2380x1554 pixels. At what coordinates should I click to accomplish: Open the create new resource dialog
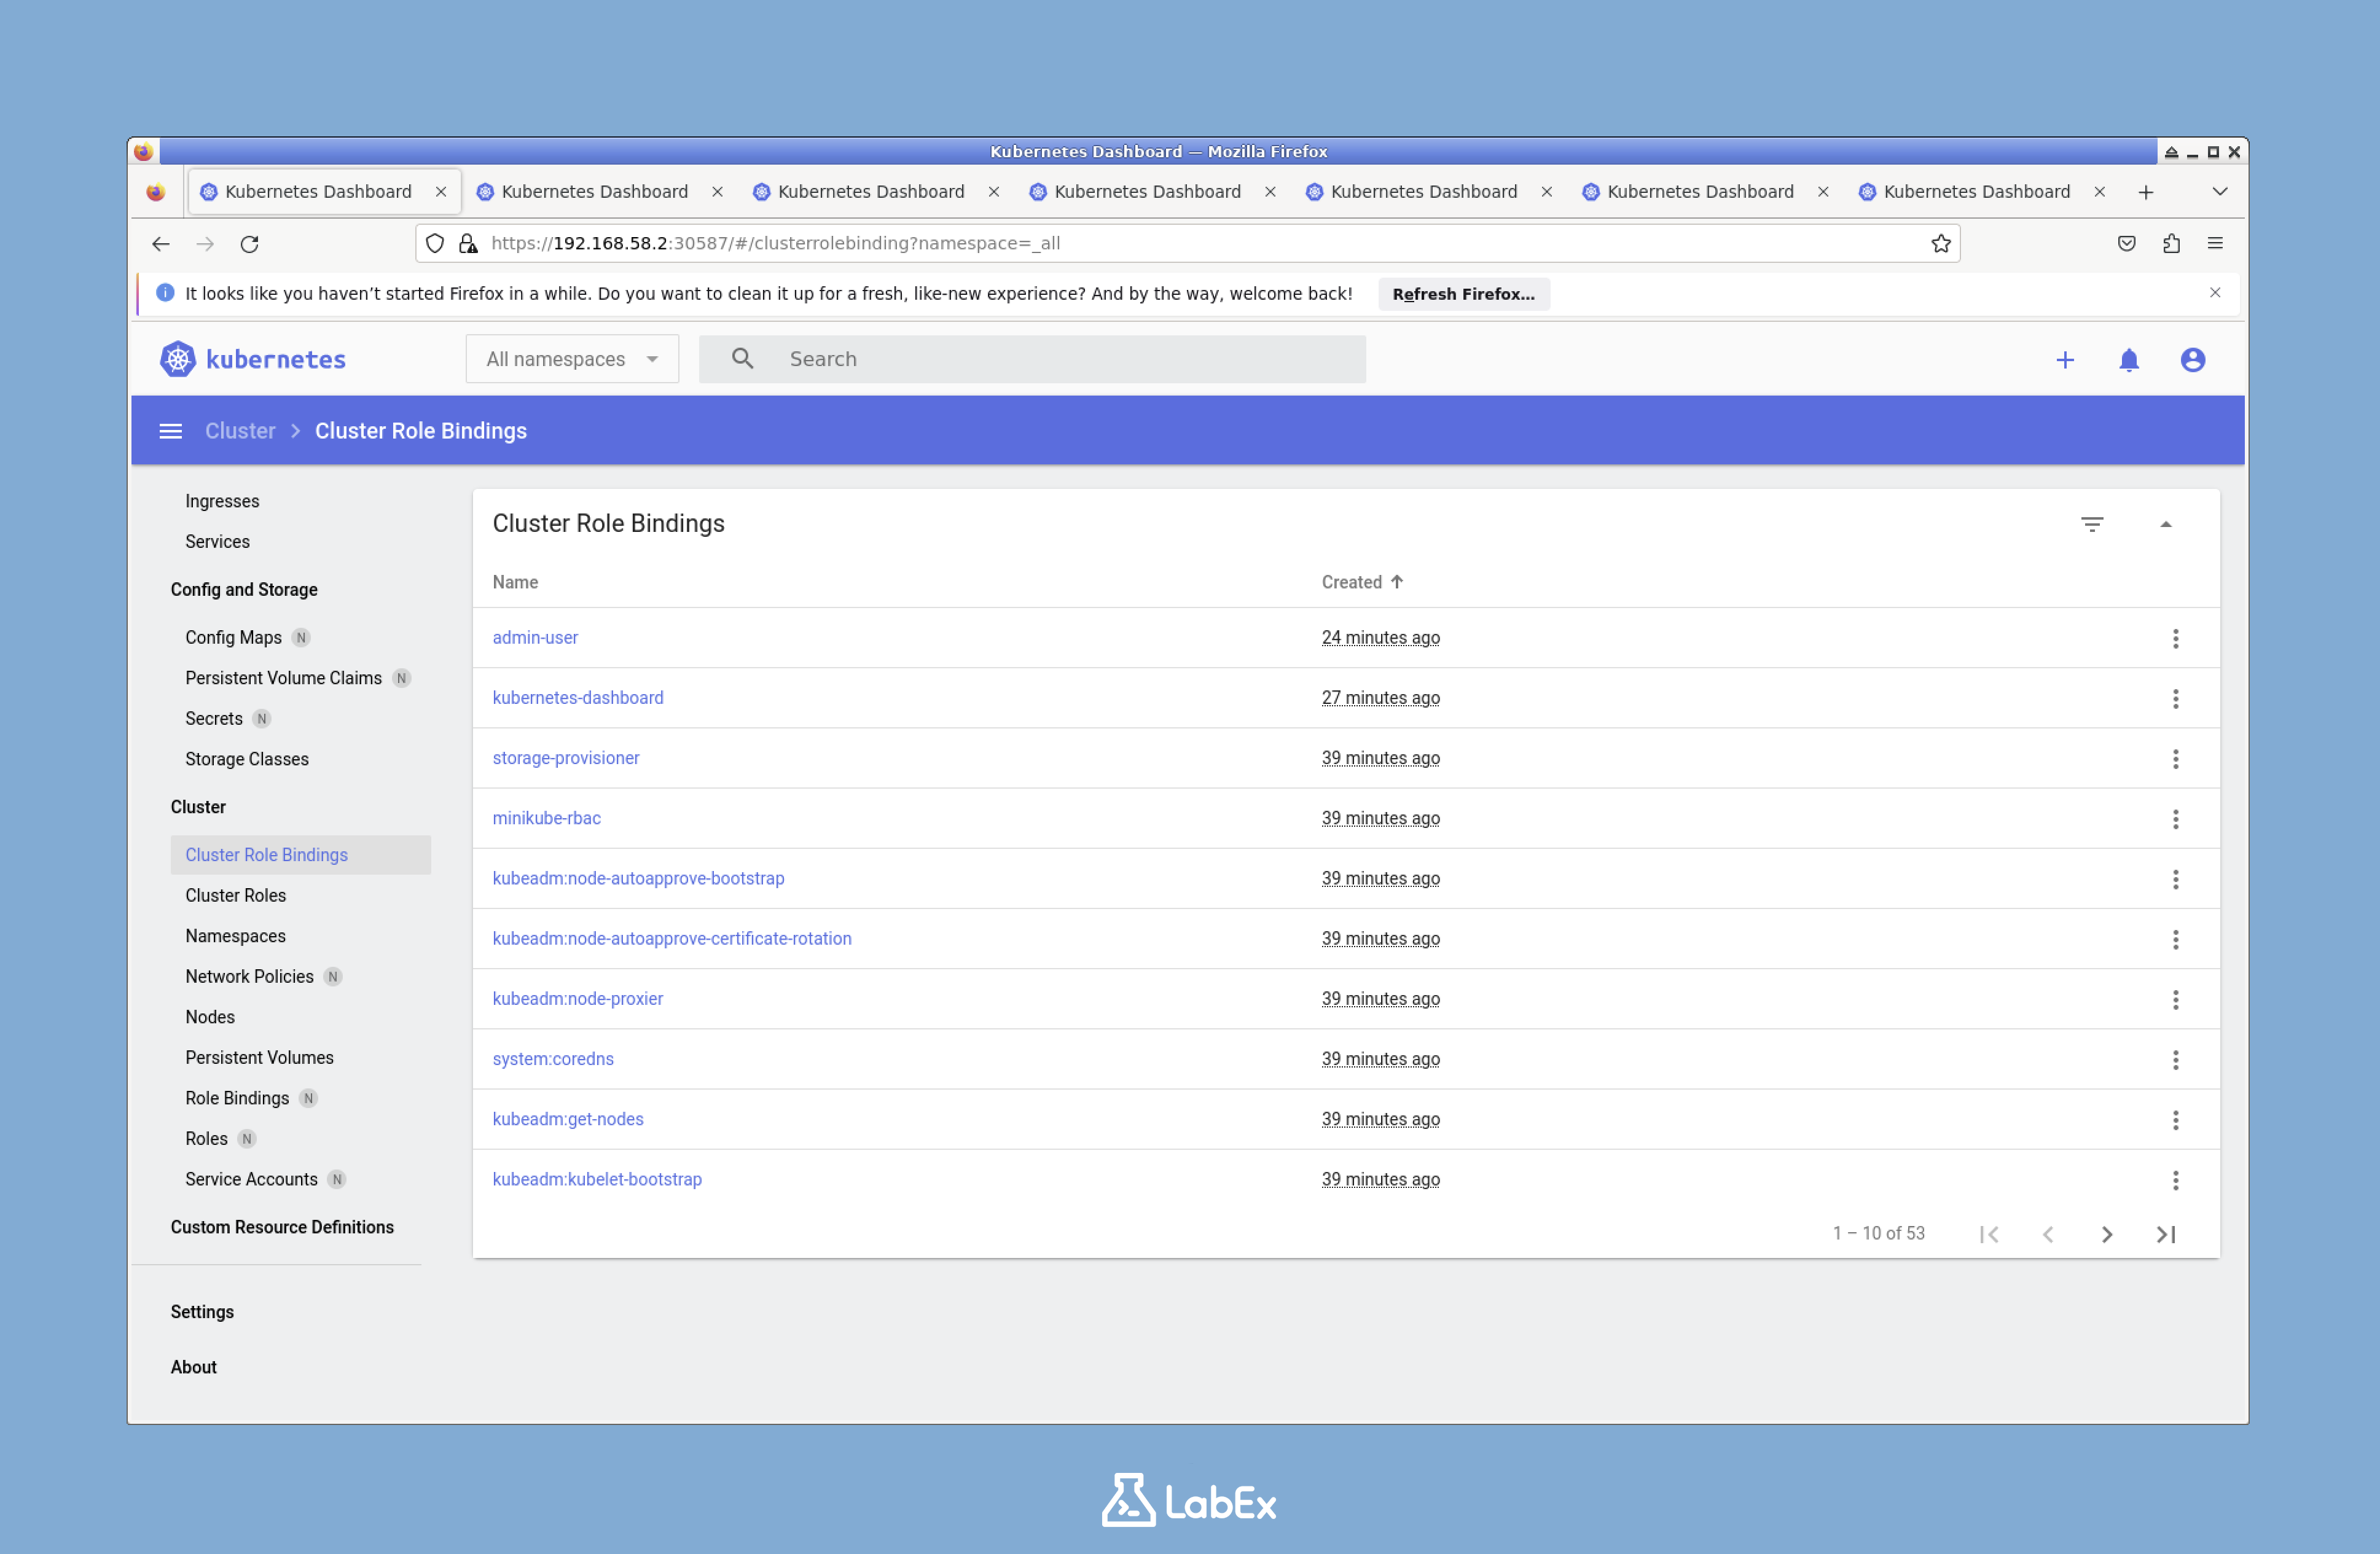tap(2066, 359)
